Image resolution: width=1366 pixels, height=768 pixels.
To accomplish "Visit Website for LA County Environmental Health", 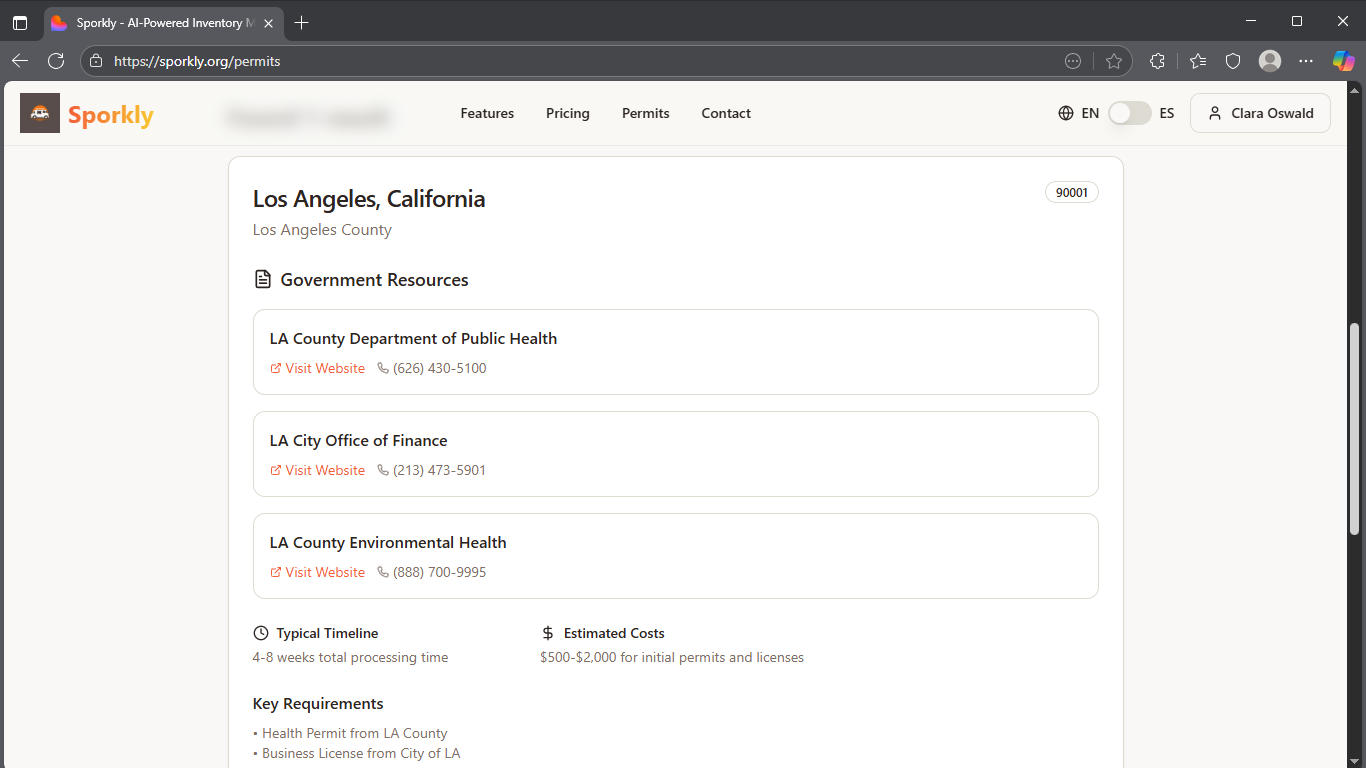I will coord(318,572).
